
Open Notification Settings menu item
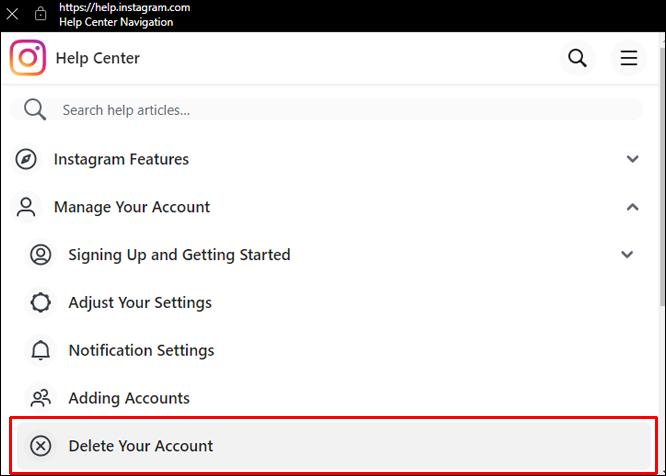(x=141, y=350)
